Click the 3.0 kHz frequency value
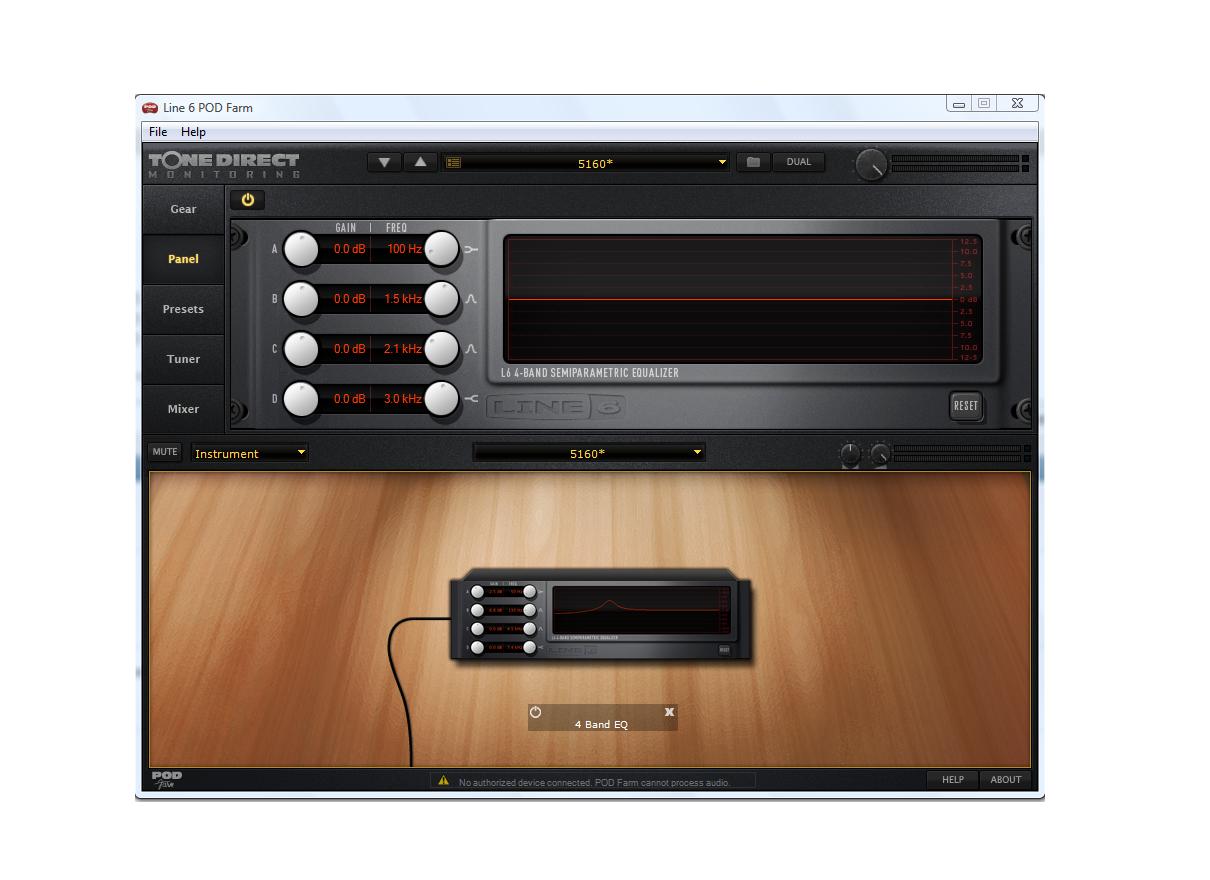 (x=403, y=399)
